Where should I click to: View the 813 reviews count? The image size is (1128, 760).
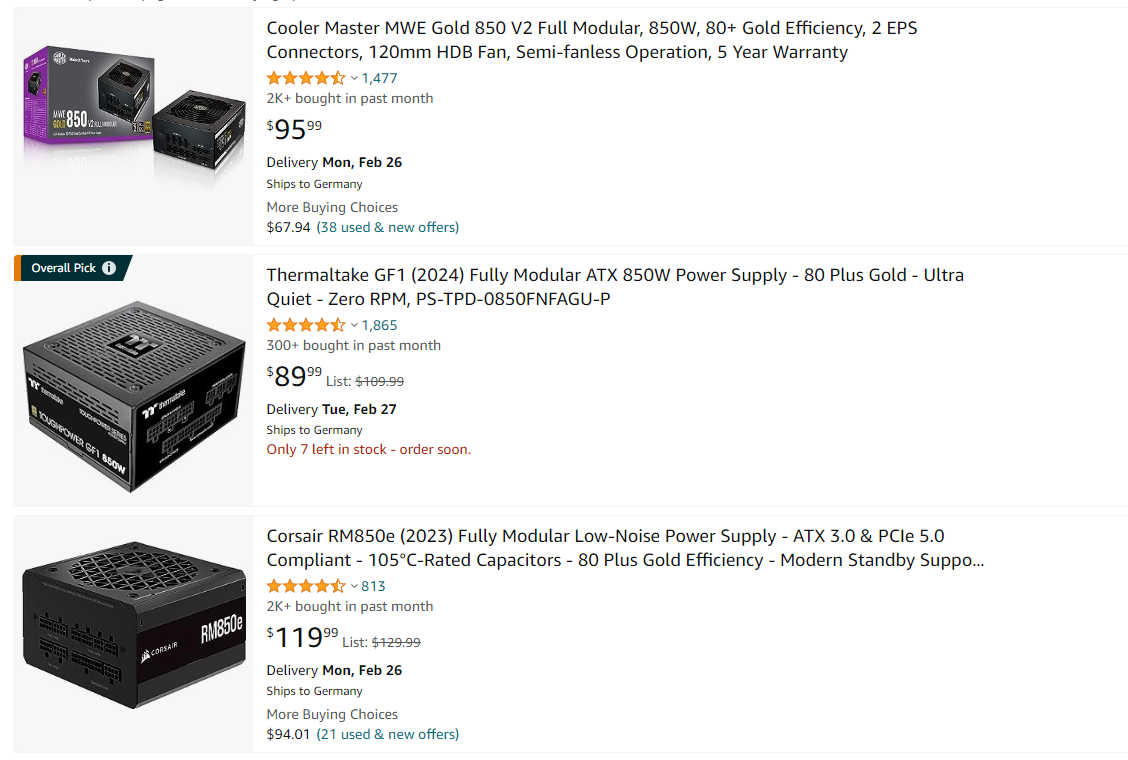click(x=373, y=586)
